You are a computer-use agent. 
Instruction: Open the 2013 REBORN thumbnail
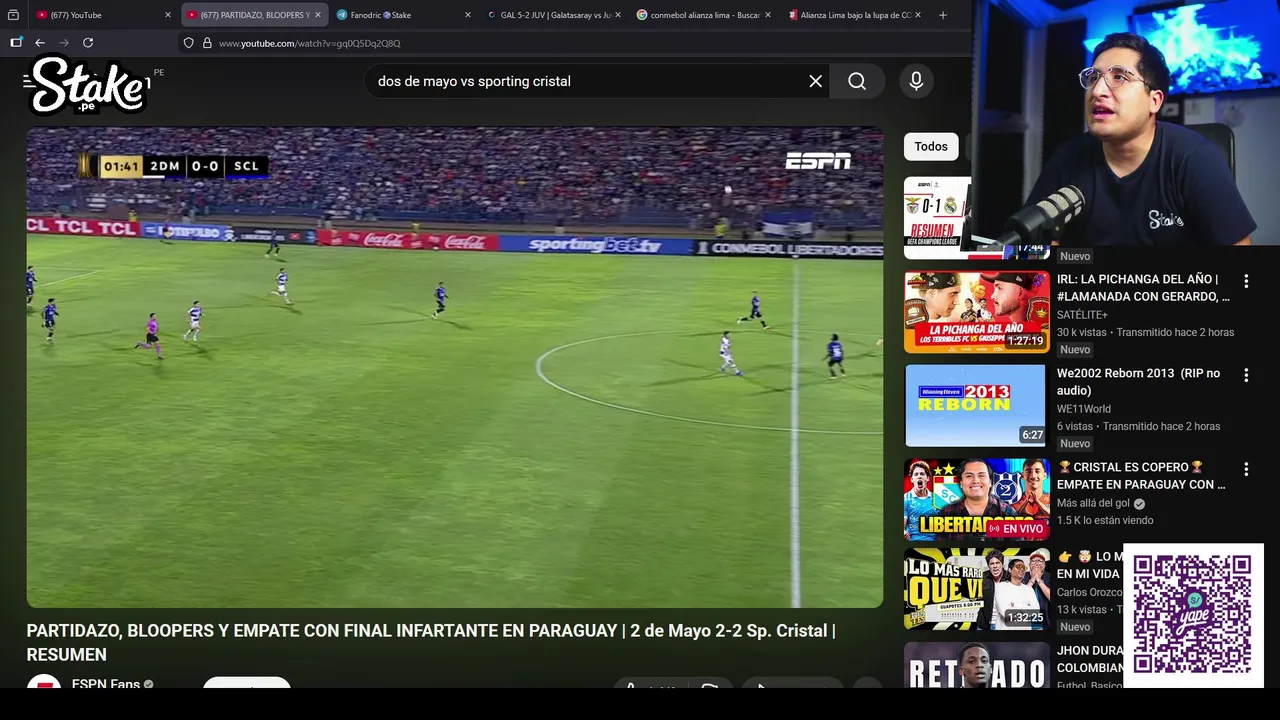[x=977, y=406]
